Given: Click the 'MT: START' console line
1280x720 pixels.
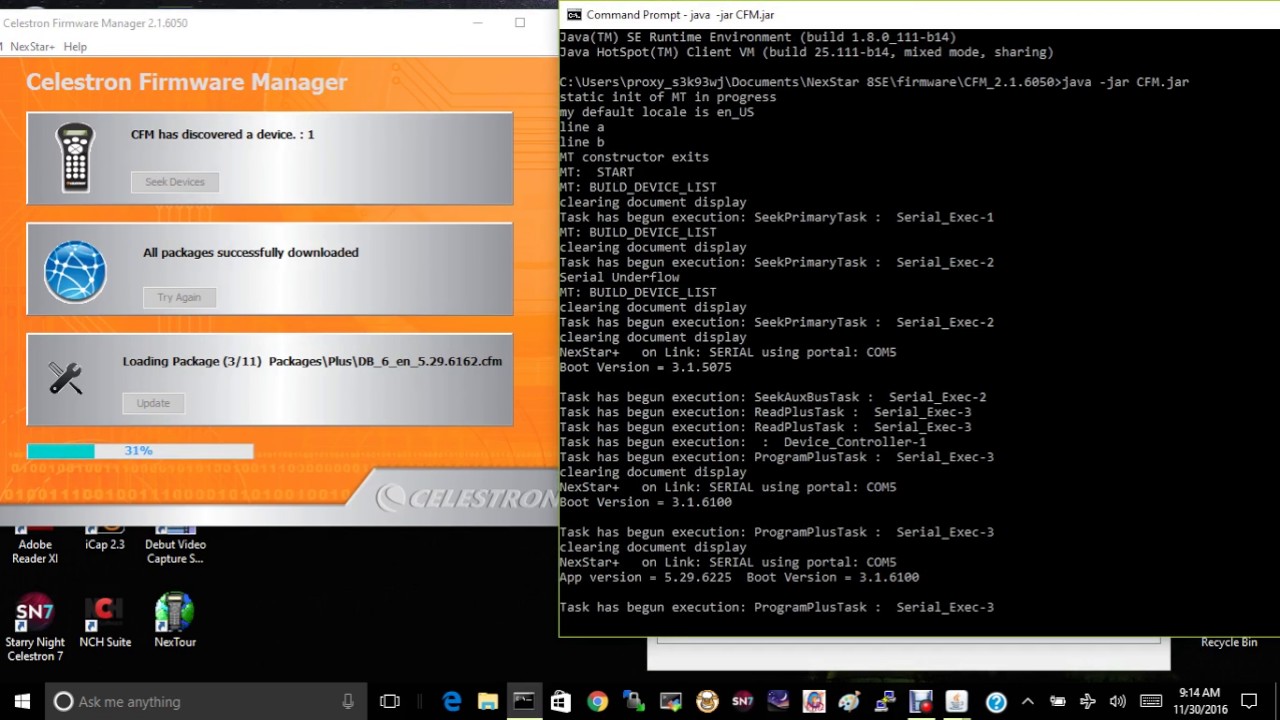Looking at the screenshot, I should point(596,172).
